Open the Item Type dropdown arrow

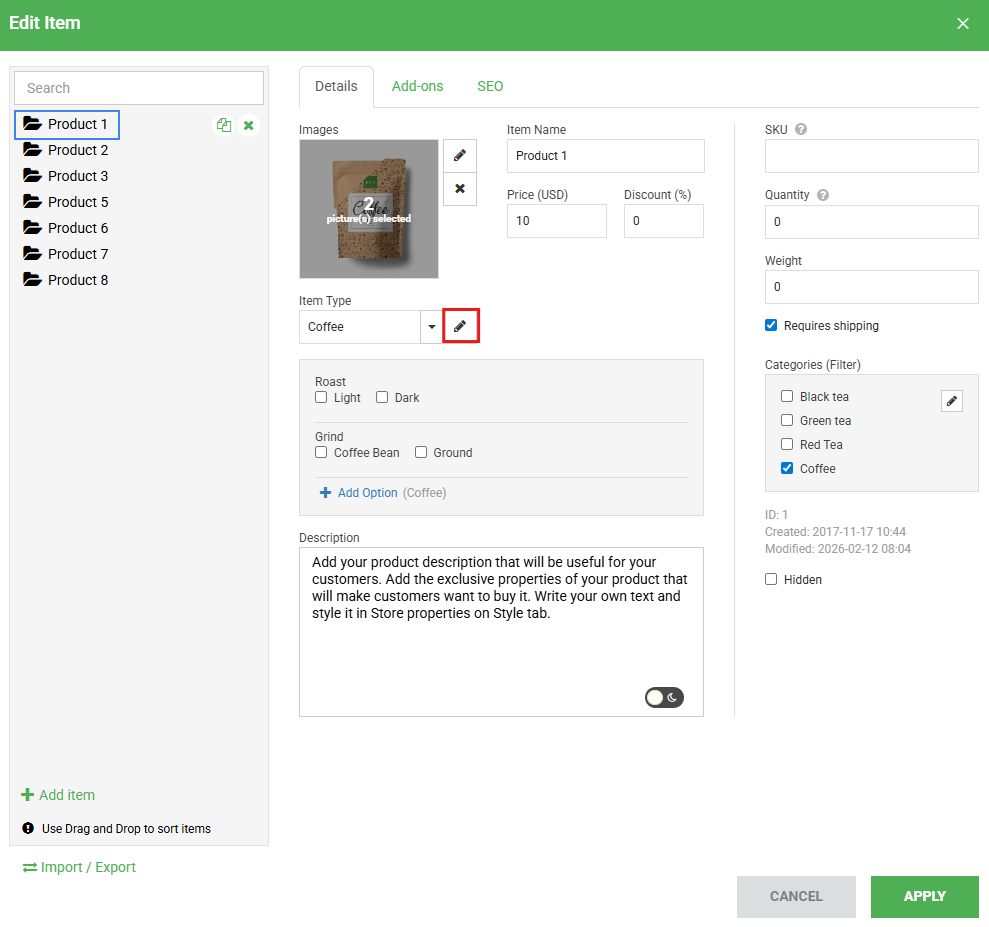point(432,327)
